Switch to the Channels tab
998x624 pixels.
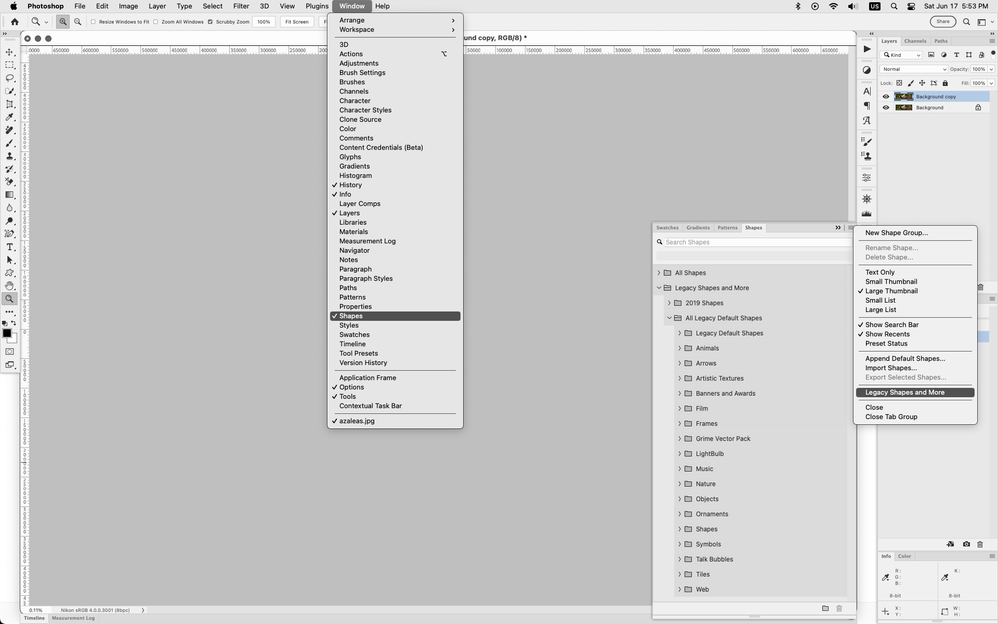(x=915, y=41)
